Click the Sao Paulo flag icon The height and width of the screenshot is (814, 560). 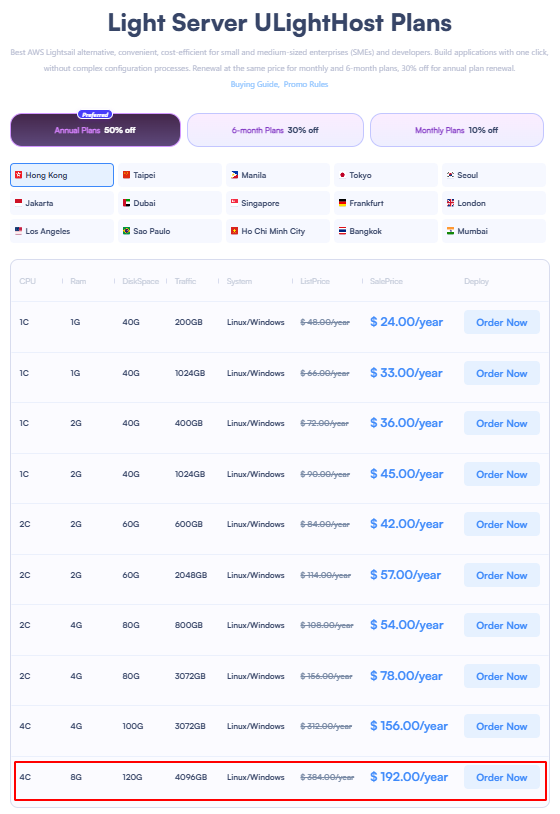pos(127,231)
